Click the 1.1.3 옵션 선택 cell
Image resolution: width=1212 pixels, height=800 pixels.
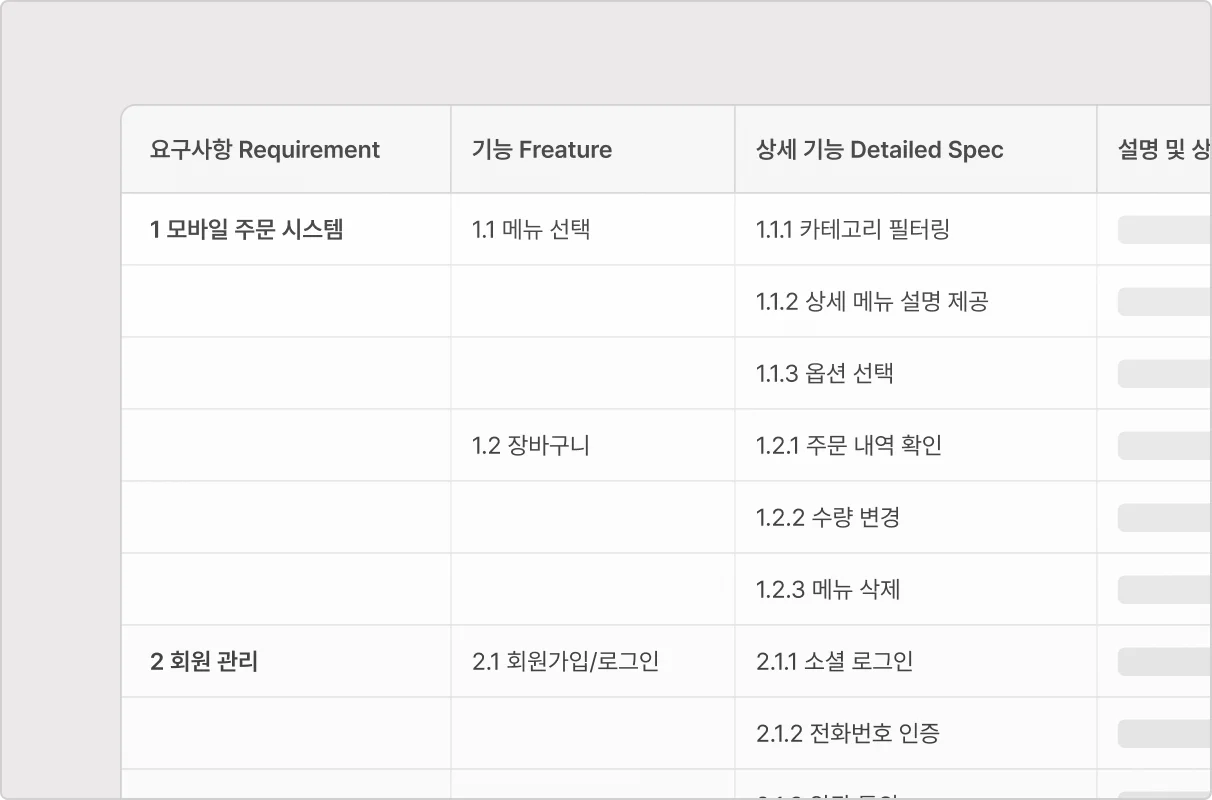(825, 374)
